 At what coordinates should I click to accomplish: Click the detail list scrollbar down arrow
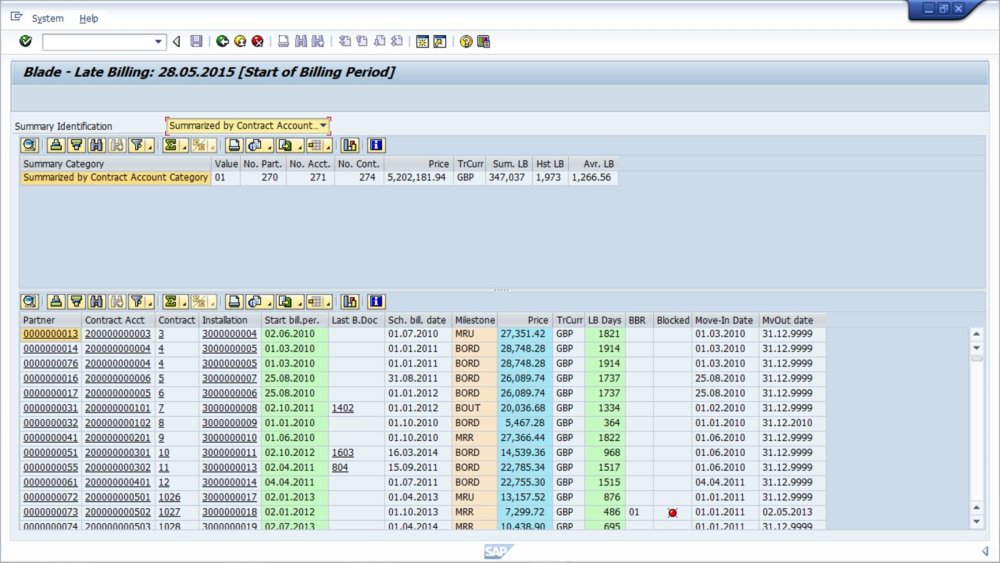[977, 521]
